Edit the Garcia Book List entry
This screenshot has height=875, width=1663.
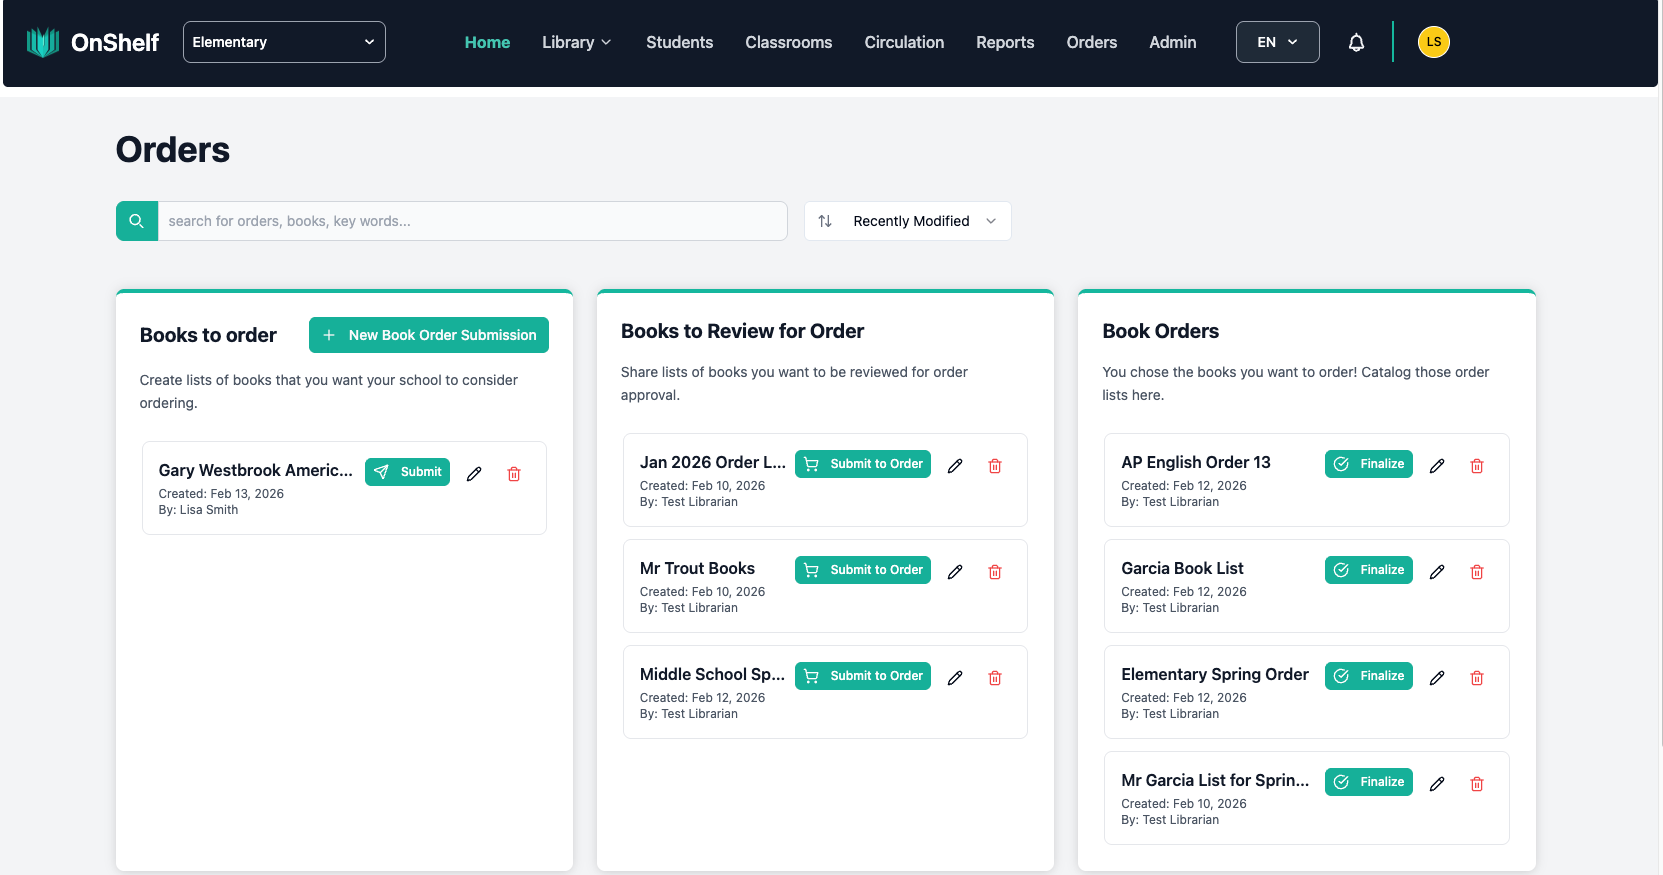pos(1437,572)
